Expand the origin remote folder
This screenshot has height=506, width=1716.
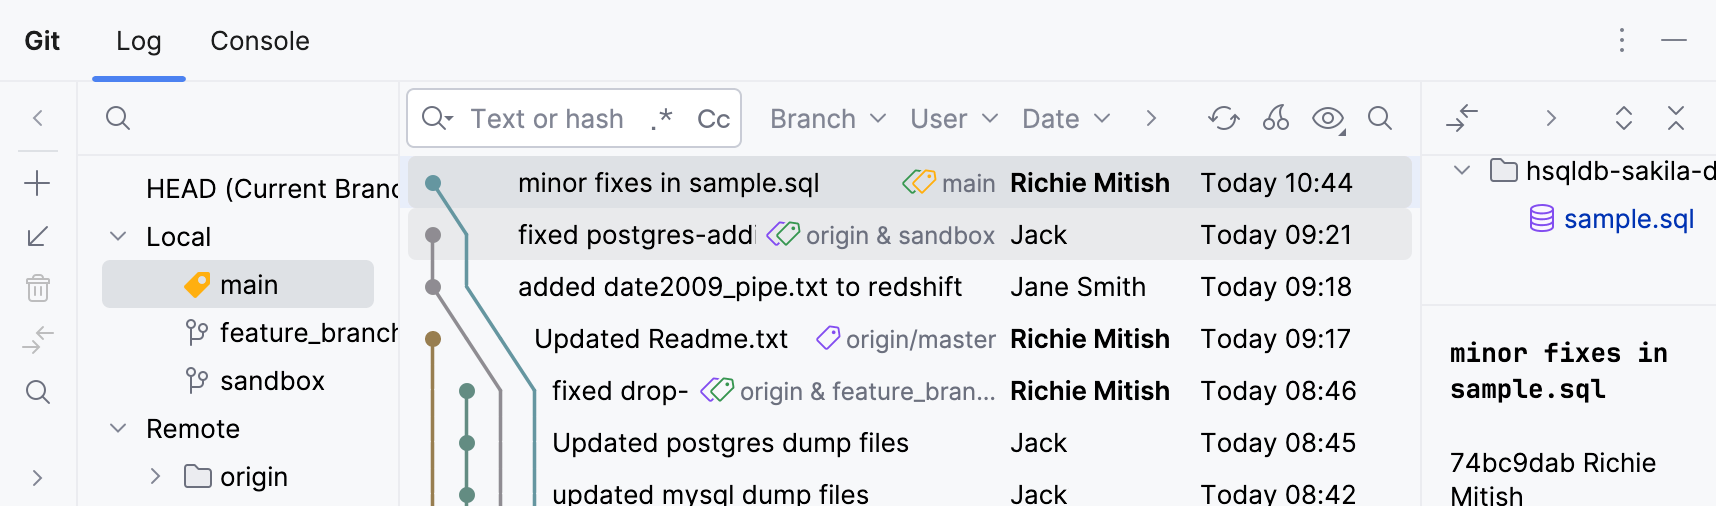coord(155,477)
